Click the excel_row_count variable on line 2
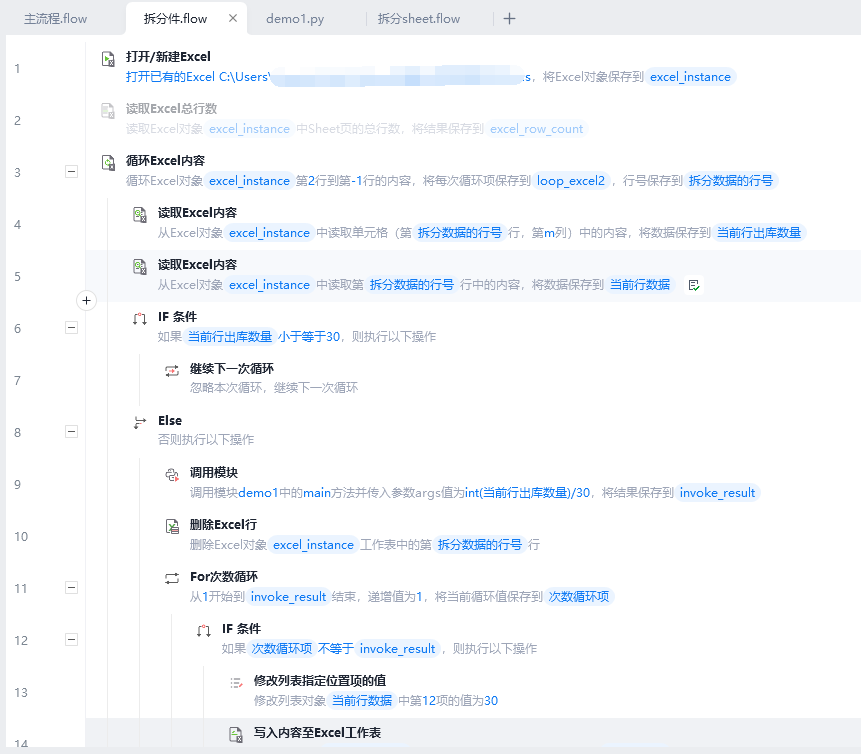 point(536,129)
